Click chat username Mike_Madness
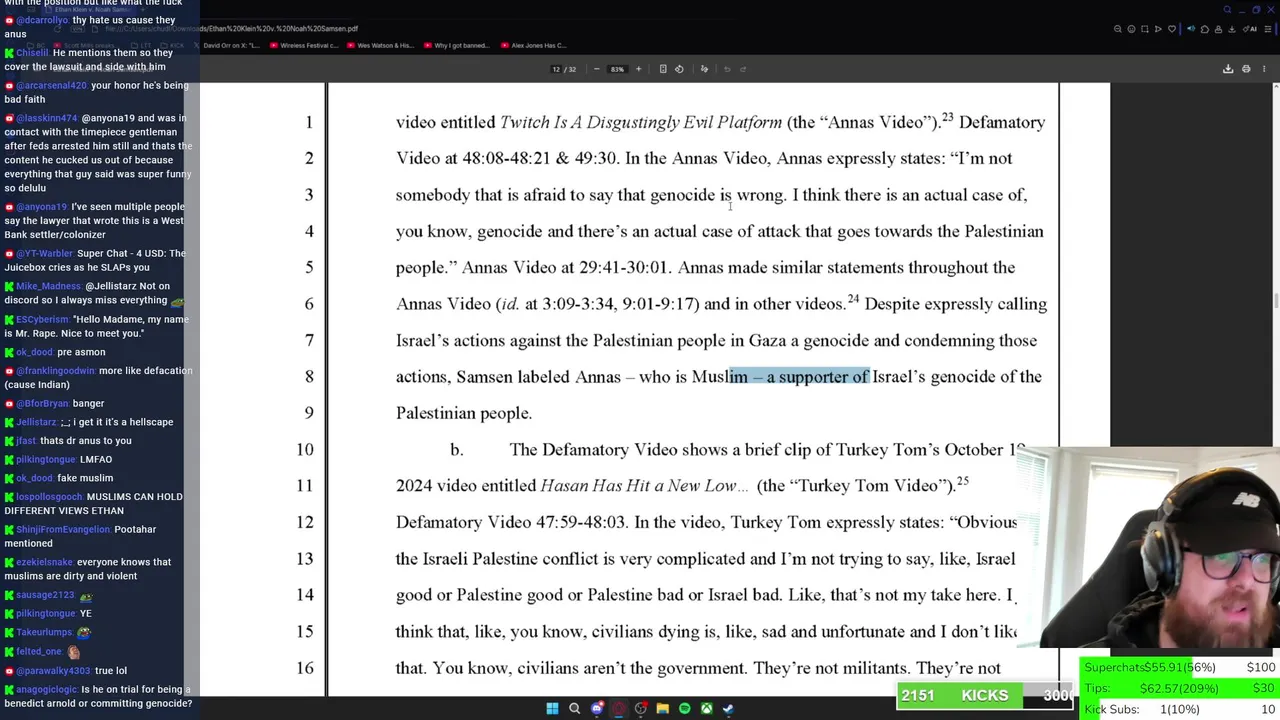 [48, 286]
